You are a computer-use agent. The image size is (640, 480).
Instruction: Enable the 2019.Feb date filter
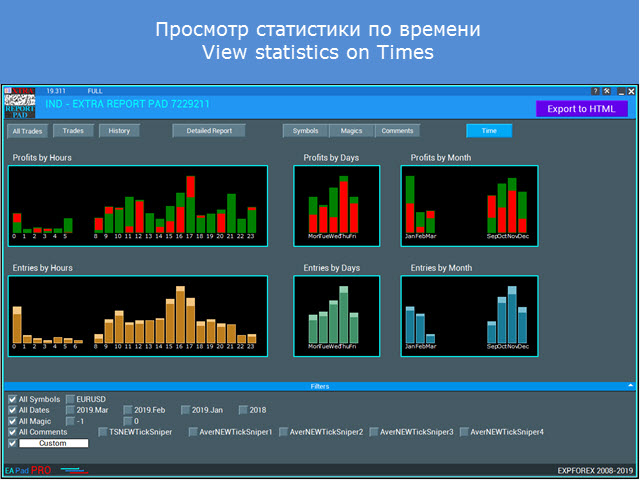click(128, 410)
